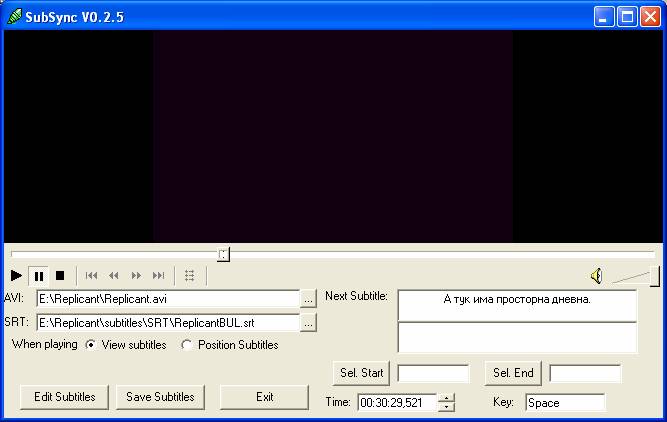Click the Sel. Start button
Screen dimensions: 667x422
click(x=361, y=373)
